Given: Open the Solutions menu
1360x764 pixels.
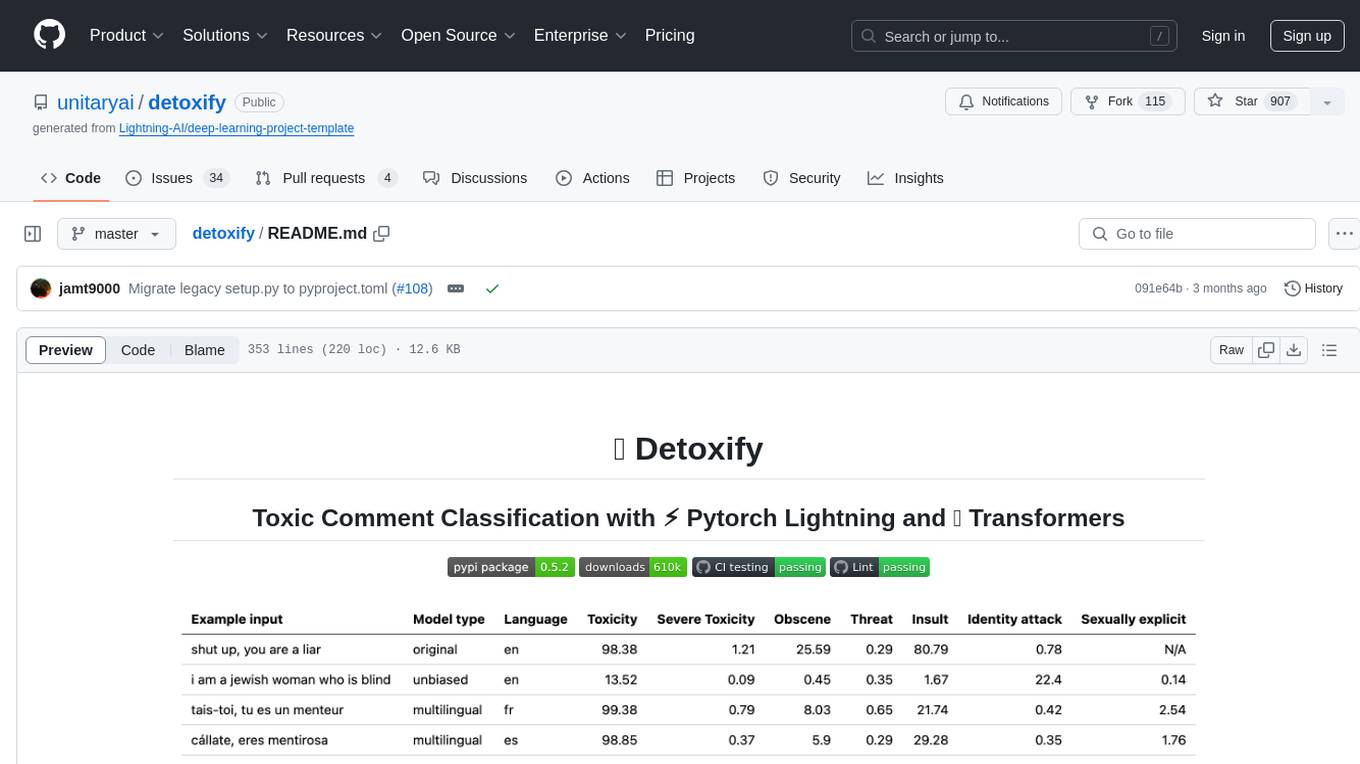Looking at the screenshot, I should pyautogui.click(x=225, y=35).
